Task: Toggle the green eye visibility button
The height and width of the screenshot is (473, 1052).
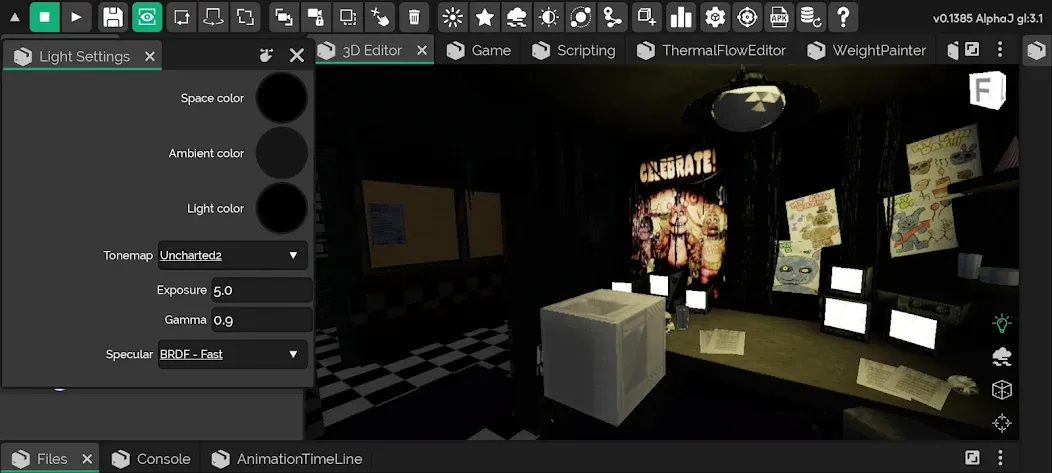Action: click(147, 17)
